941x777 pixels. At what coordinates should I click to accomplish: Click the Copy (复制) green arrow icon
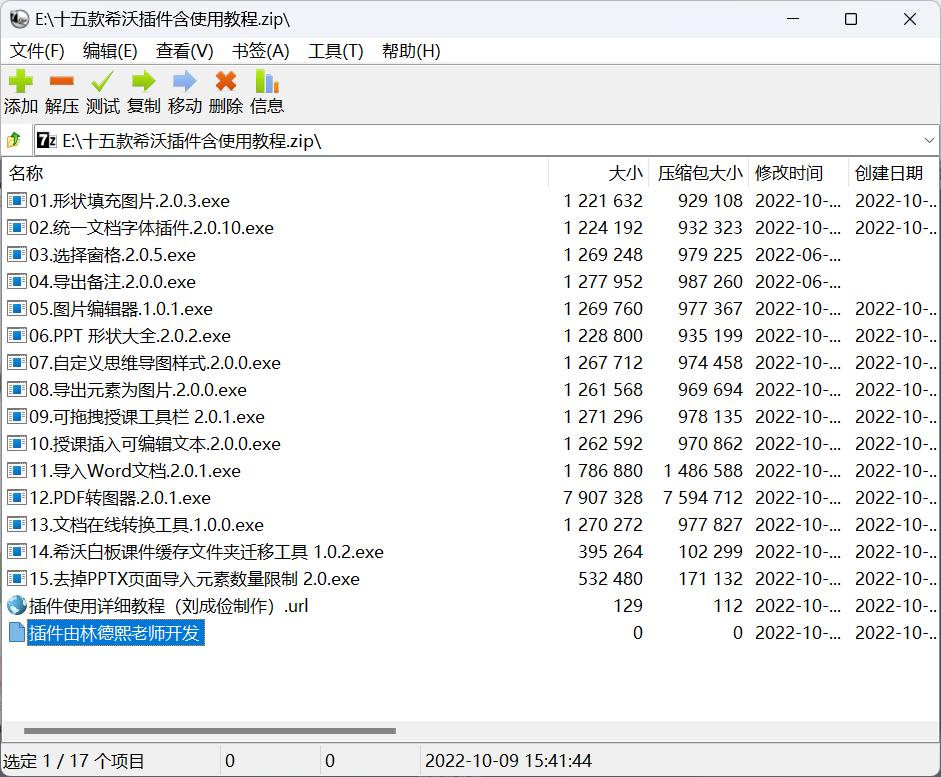(143, 83)
